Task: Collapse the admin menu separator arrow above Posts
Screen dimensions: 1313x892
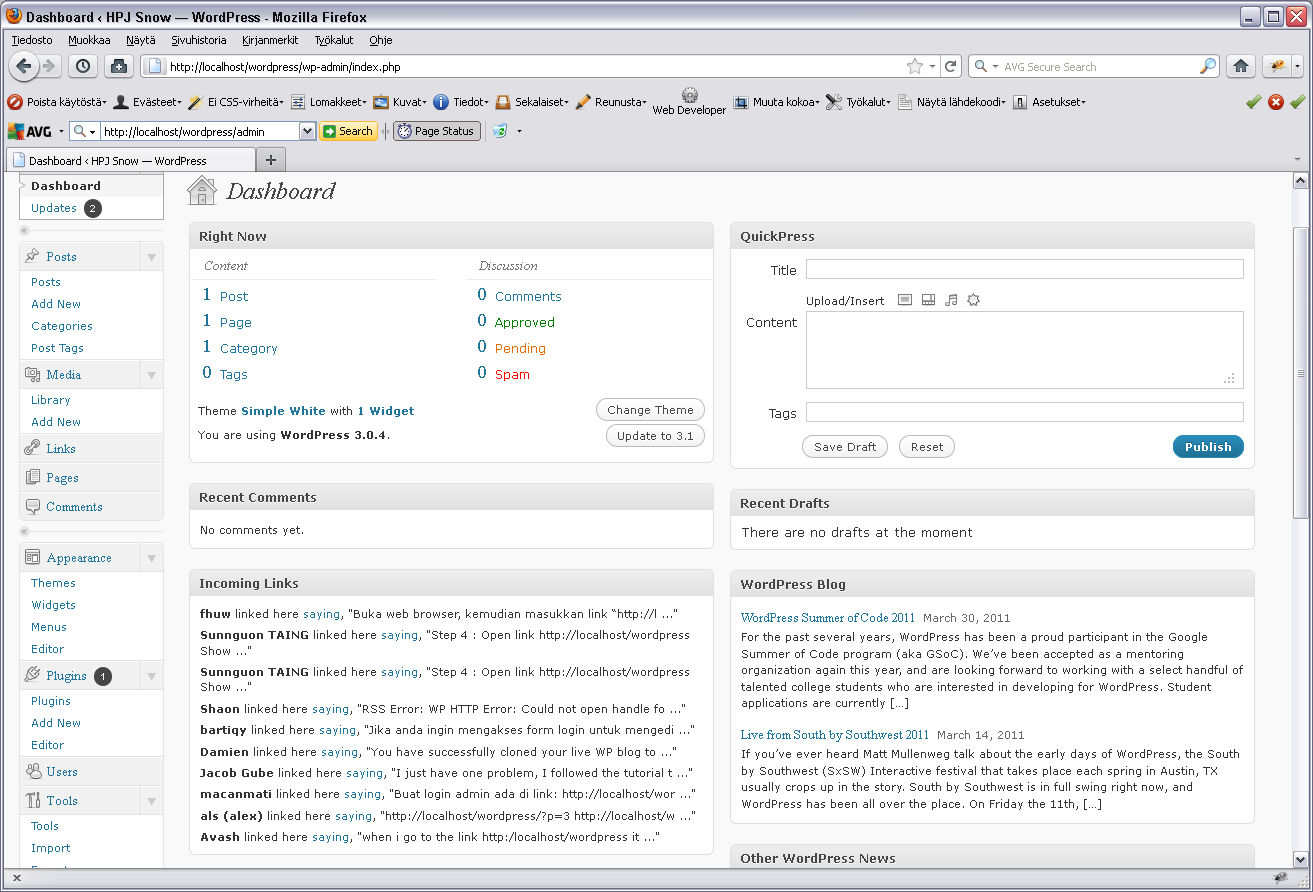Action: tap(25, 231)
